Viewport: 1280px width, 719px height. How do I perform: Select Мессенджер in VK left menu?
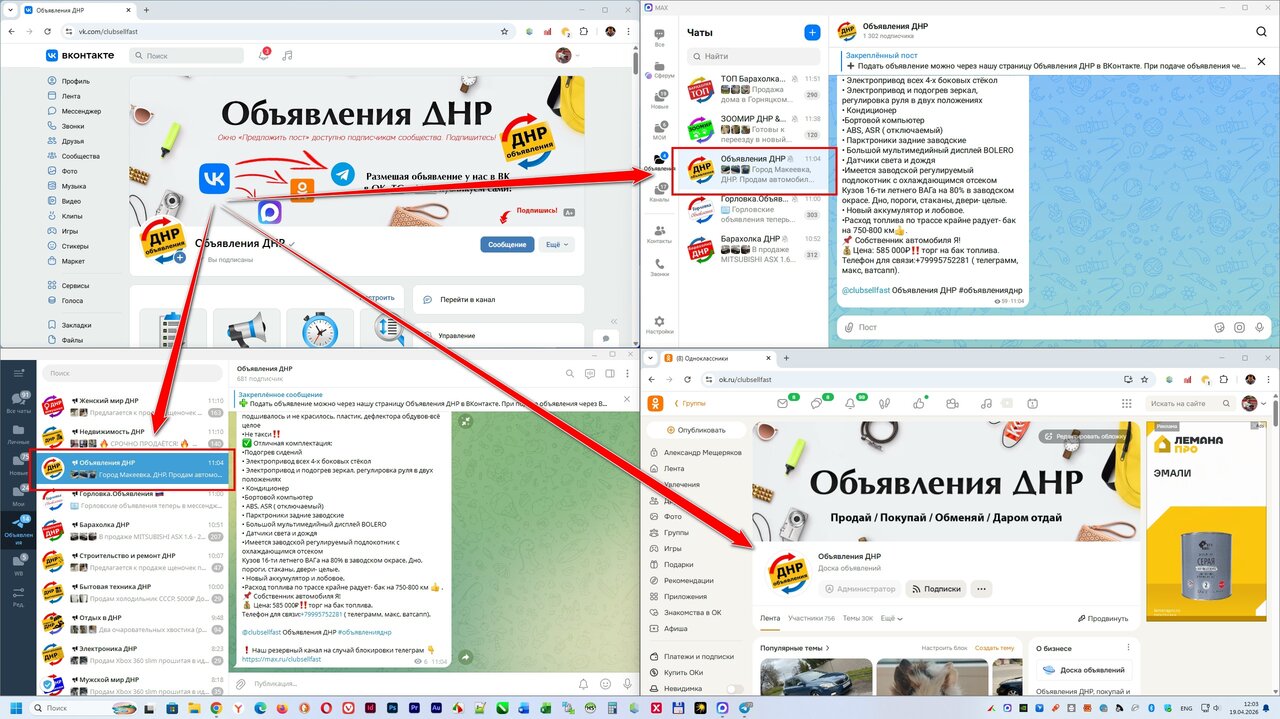pos(80,111)
